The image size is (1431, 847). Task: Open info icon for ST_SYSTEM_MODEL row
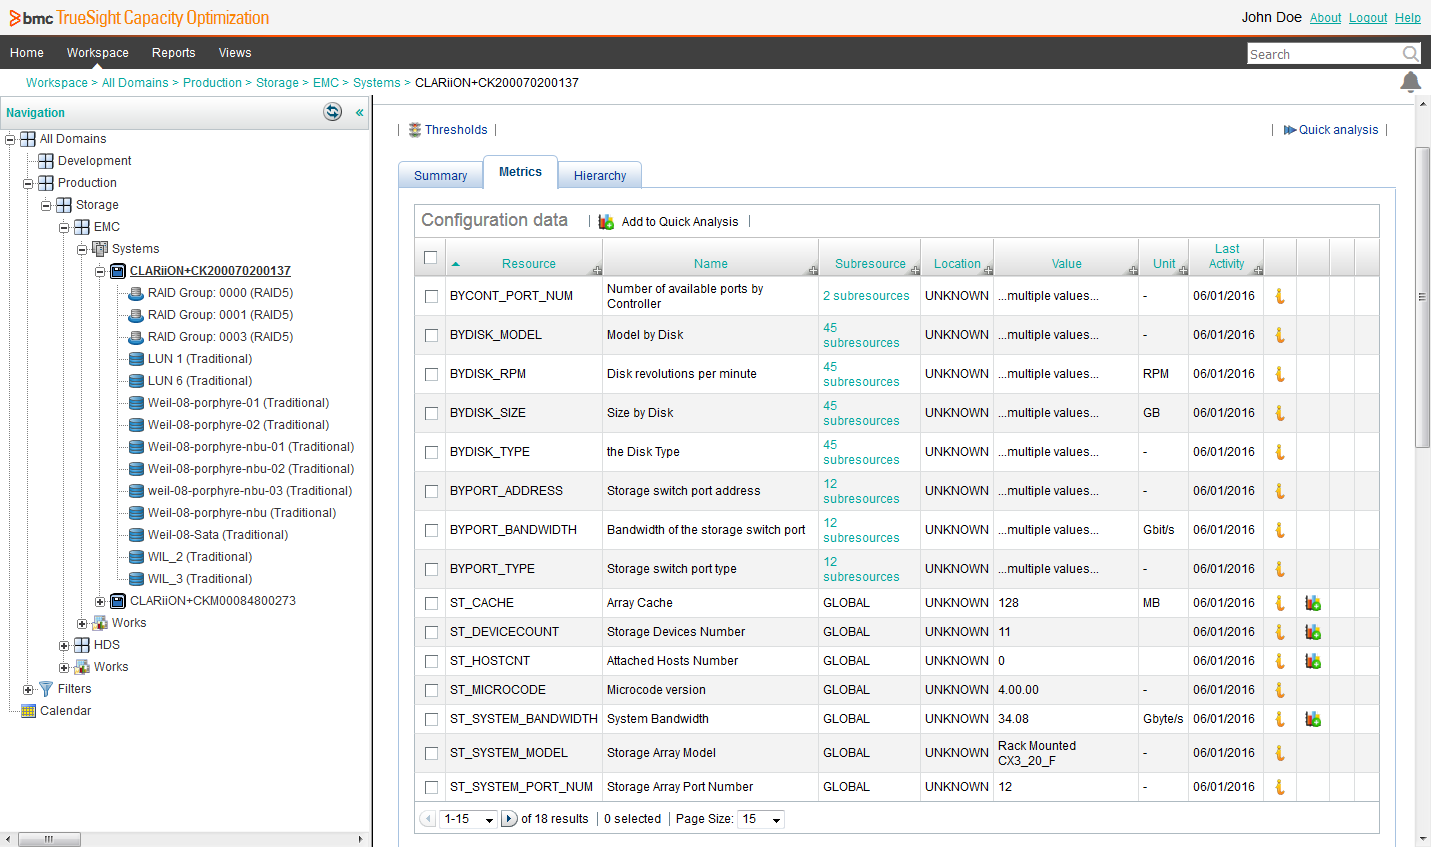(x=1280, y=753)
